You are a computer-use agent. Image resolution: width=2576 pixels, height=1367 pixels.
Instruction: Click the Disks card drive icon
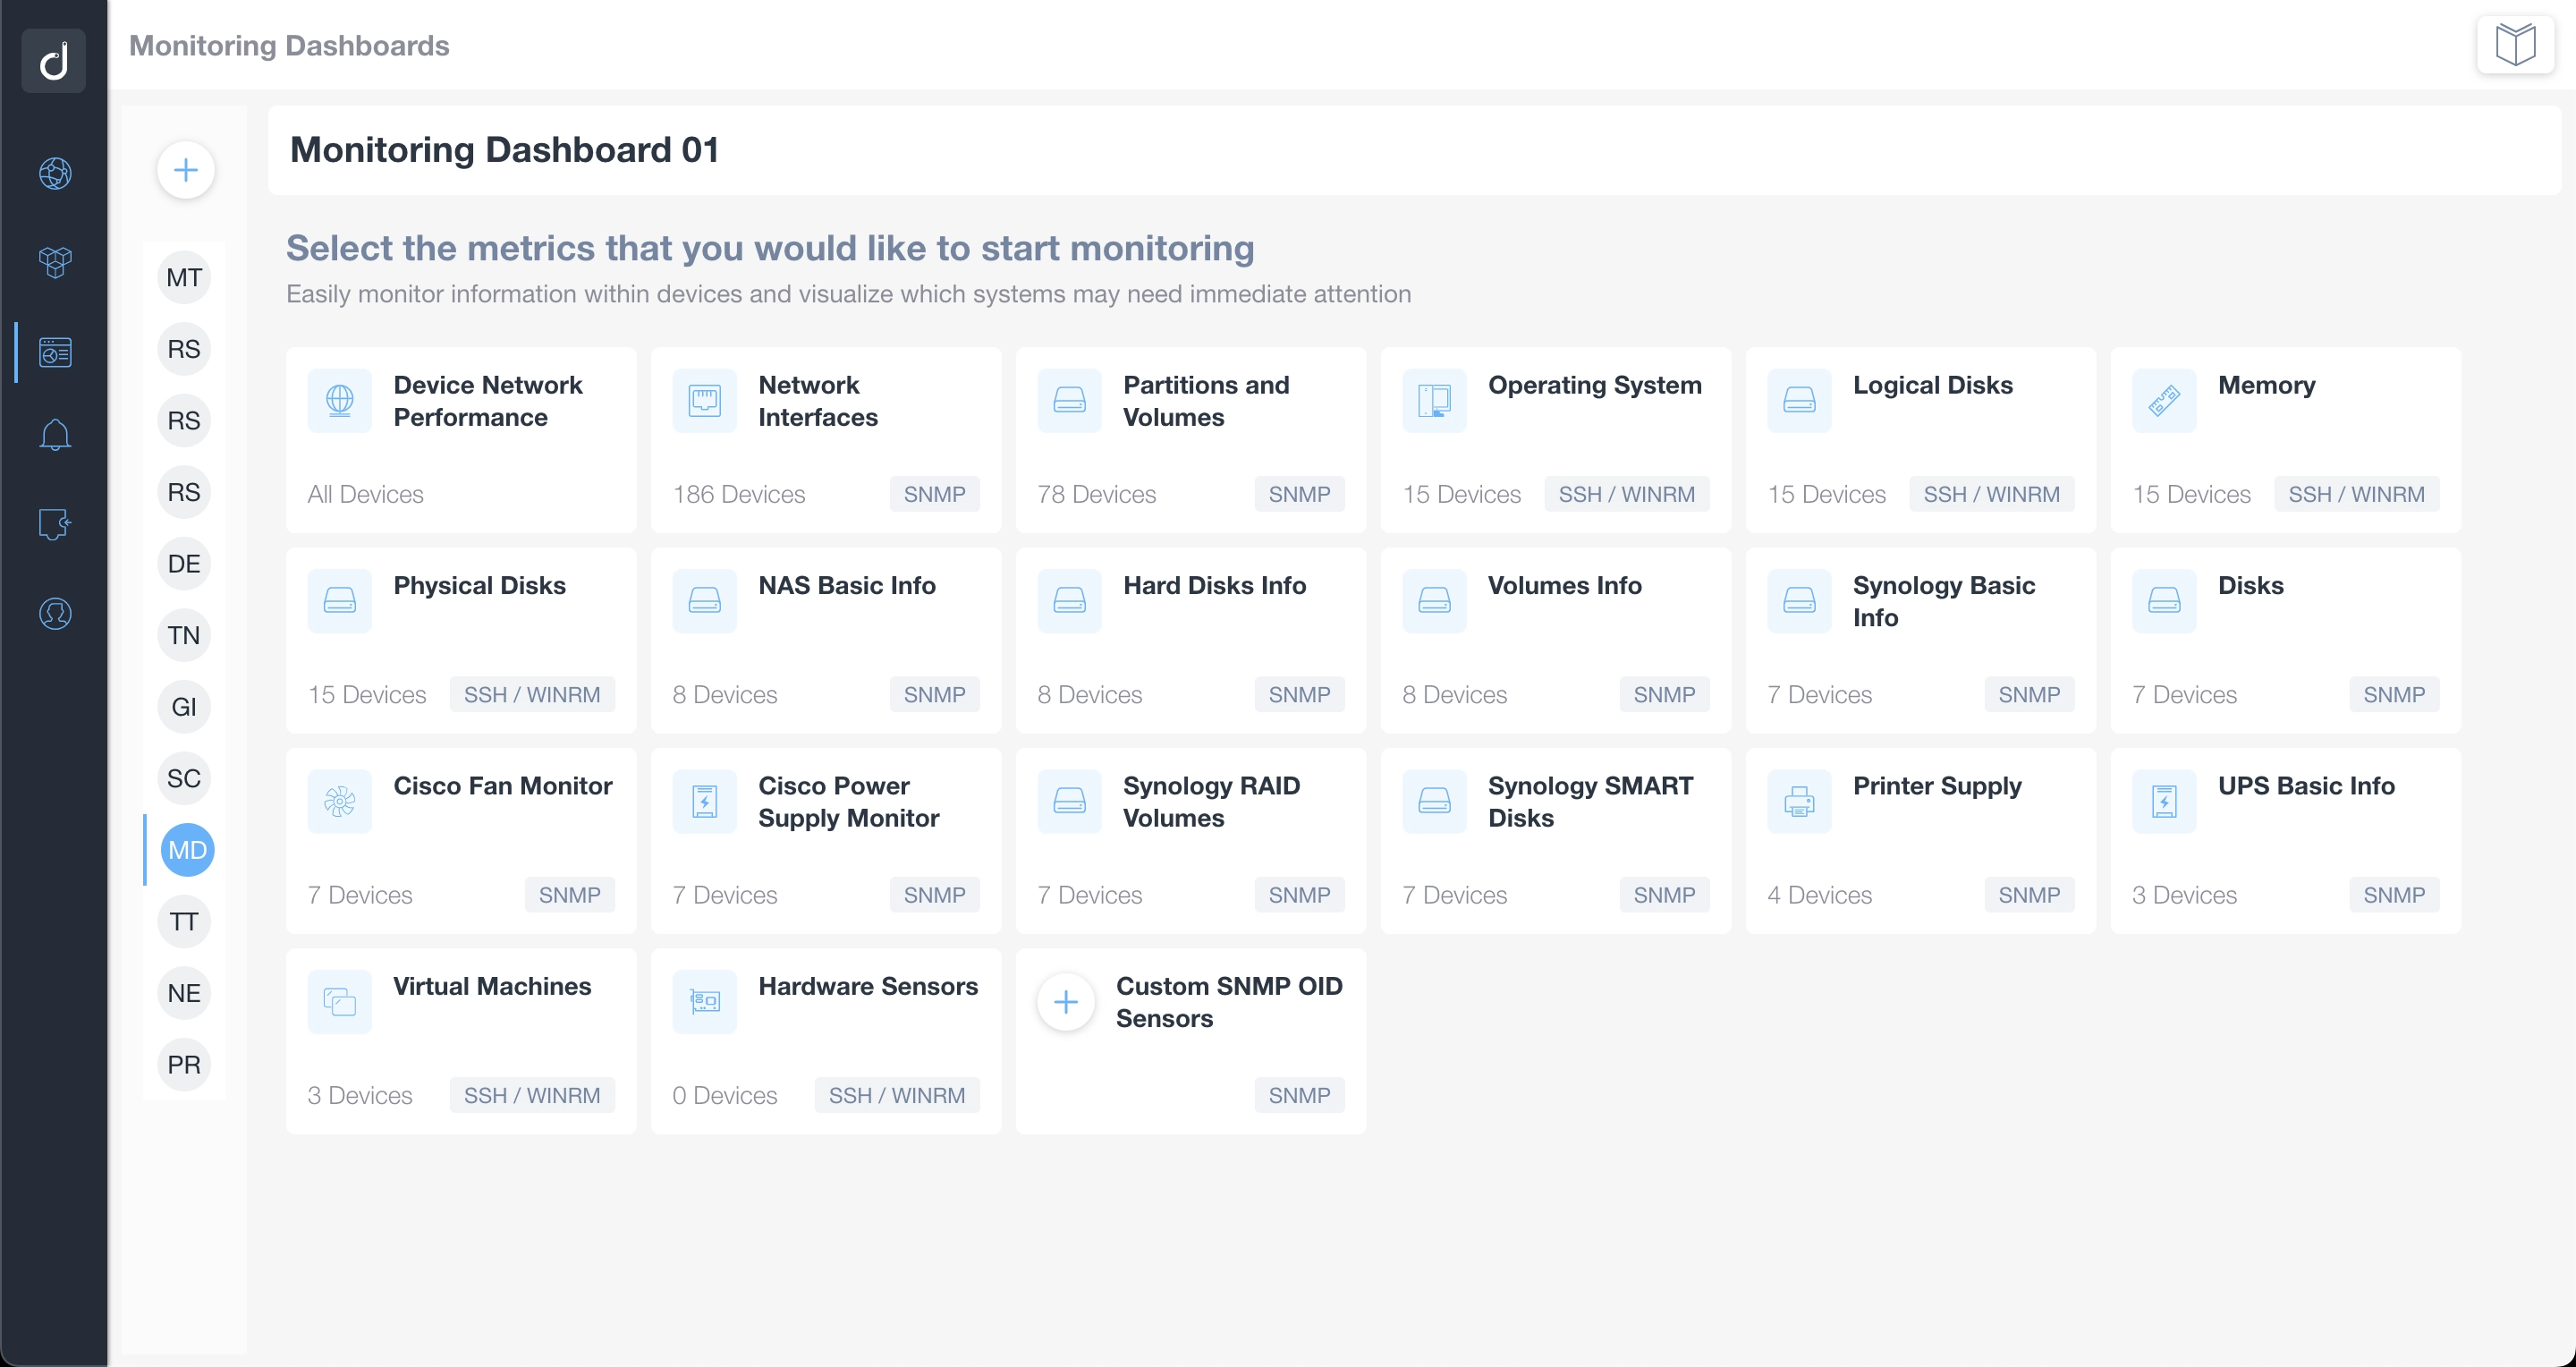(2165, 600)
